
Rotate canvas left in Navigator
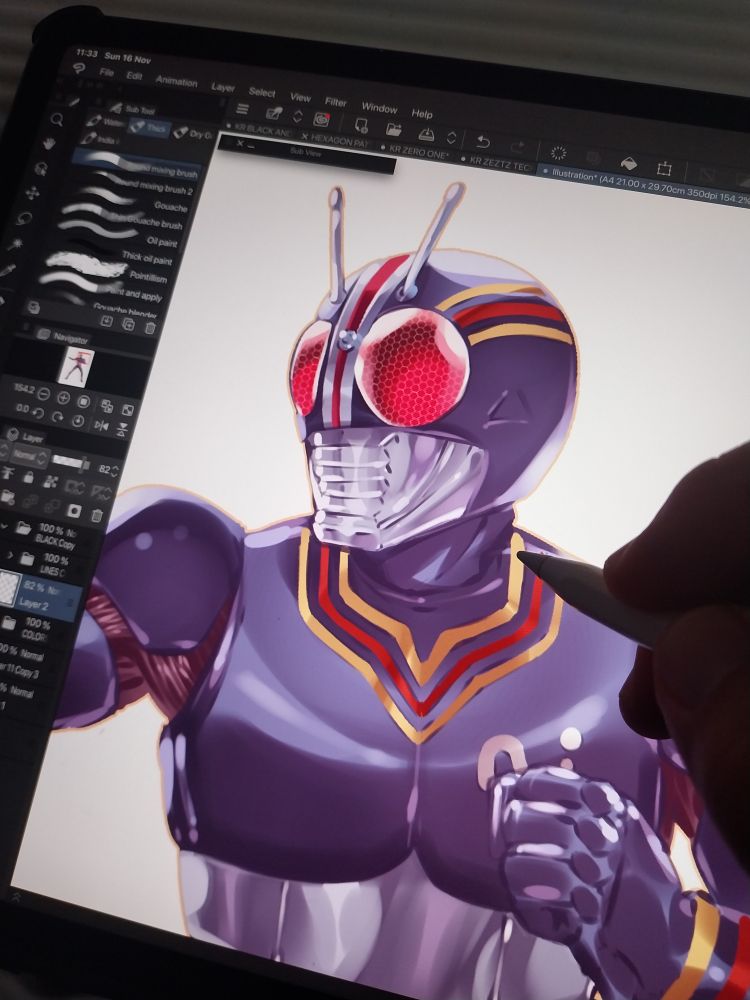pos(38,413)
